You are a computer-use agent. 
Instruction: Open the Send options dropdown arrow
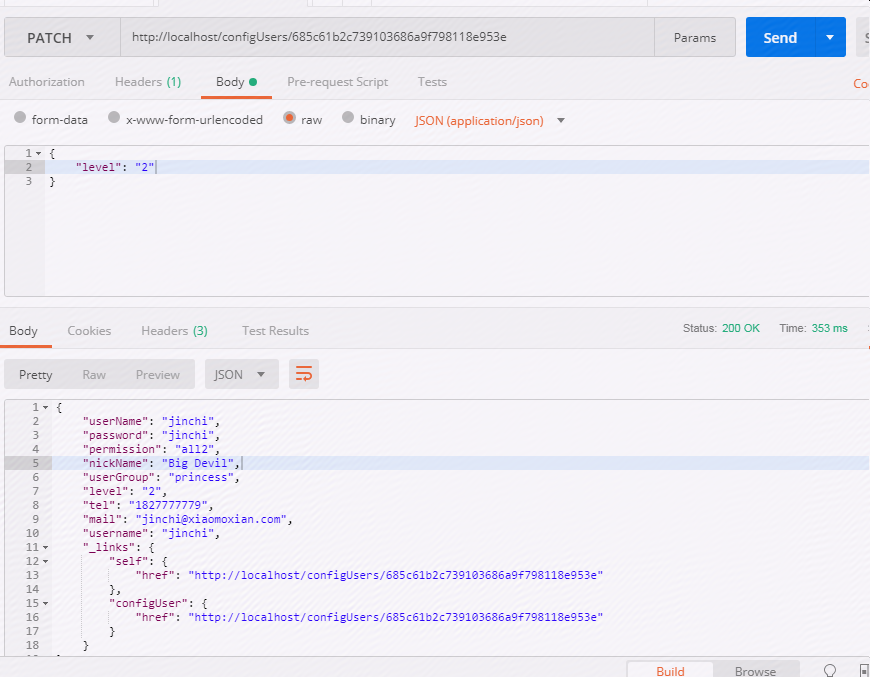coord(830,37)
